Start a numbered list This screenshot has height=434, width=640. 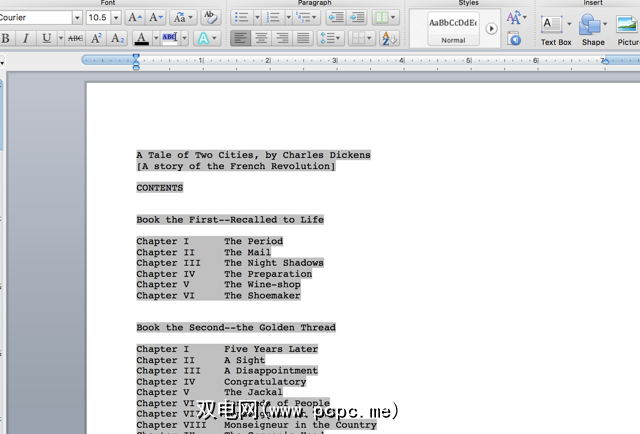273,18
